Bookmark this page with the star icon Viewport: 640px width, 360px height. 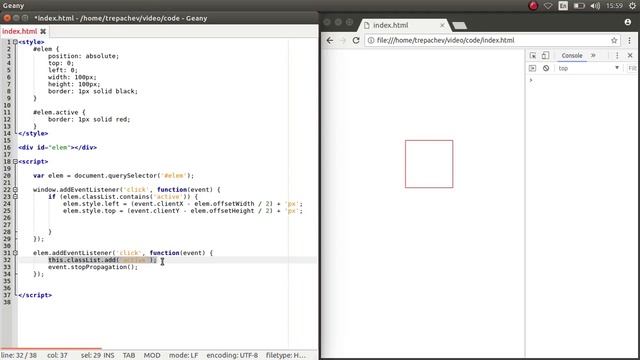(614, 40)
